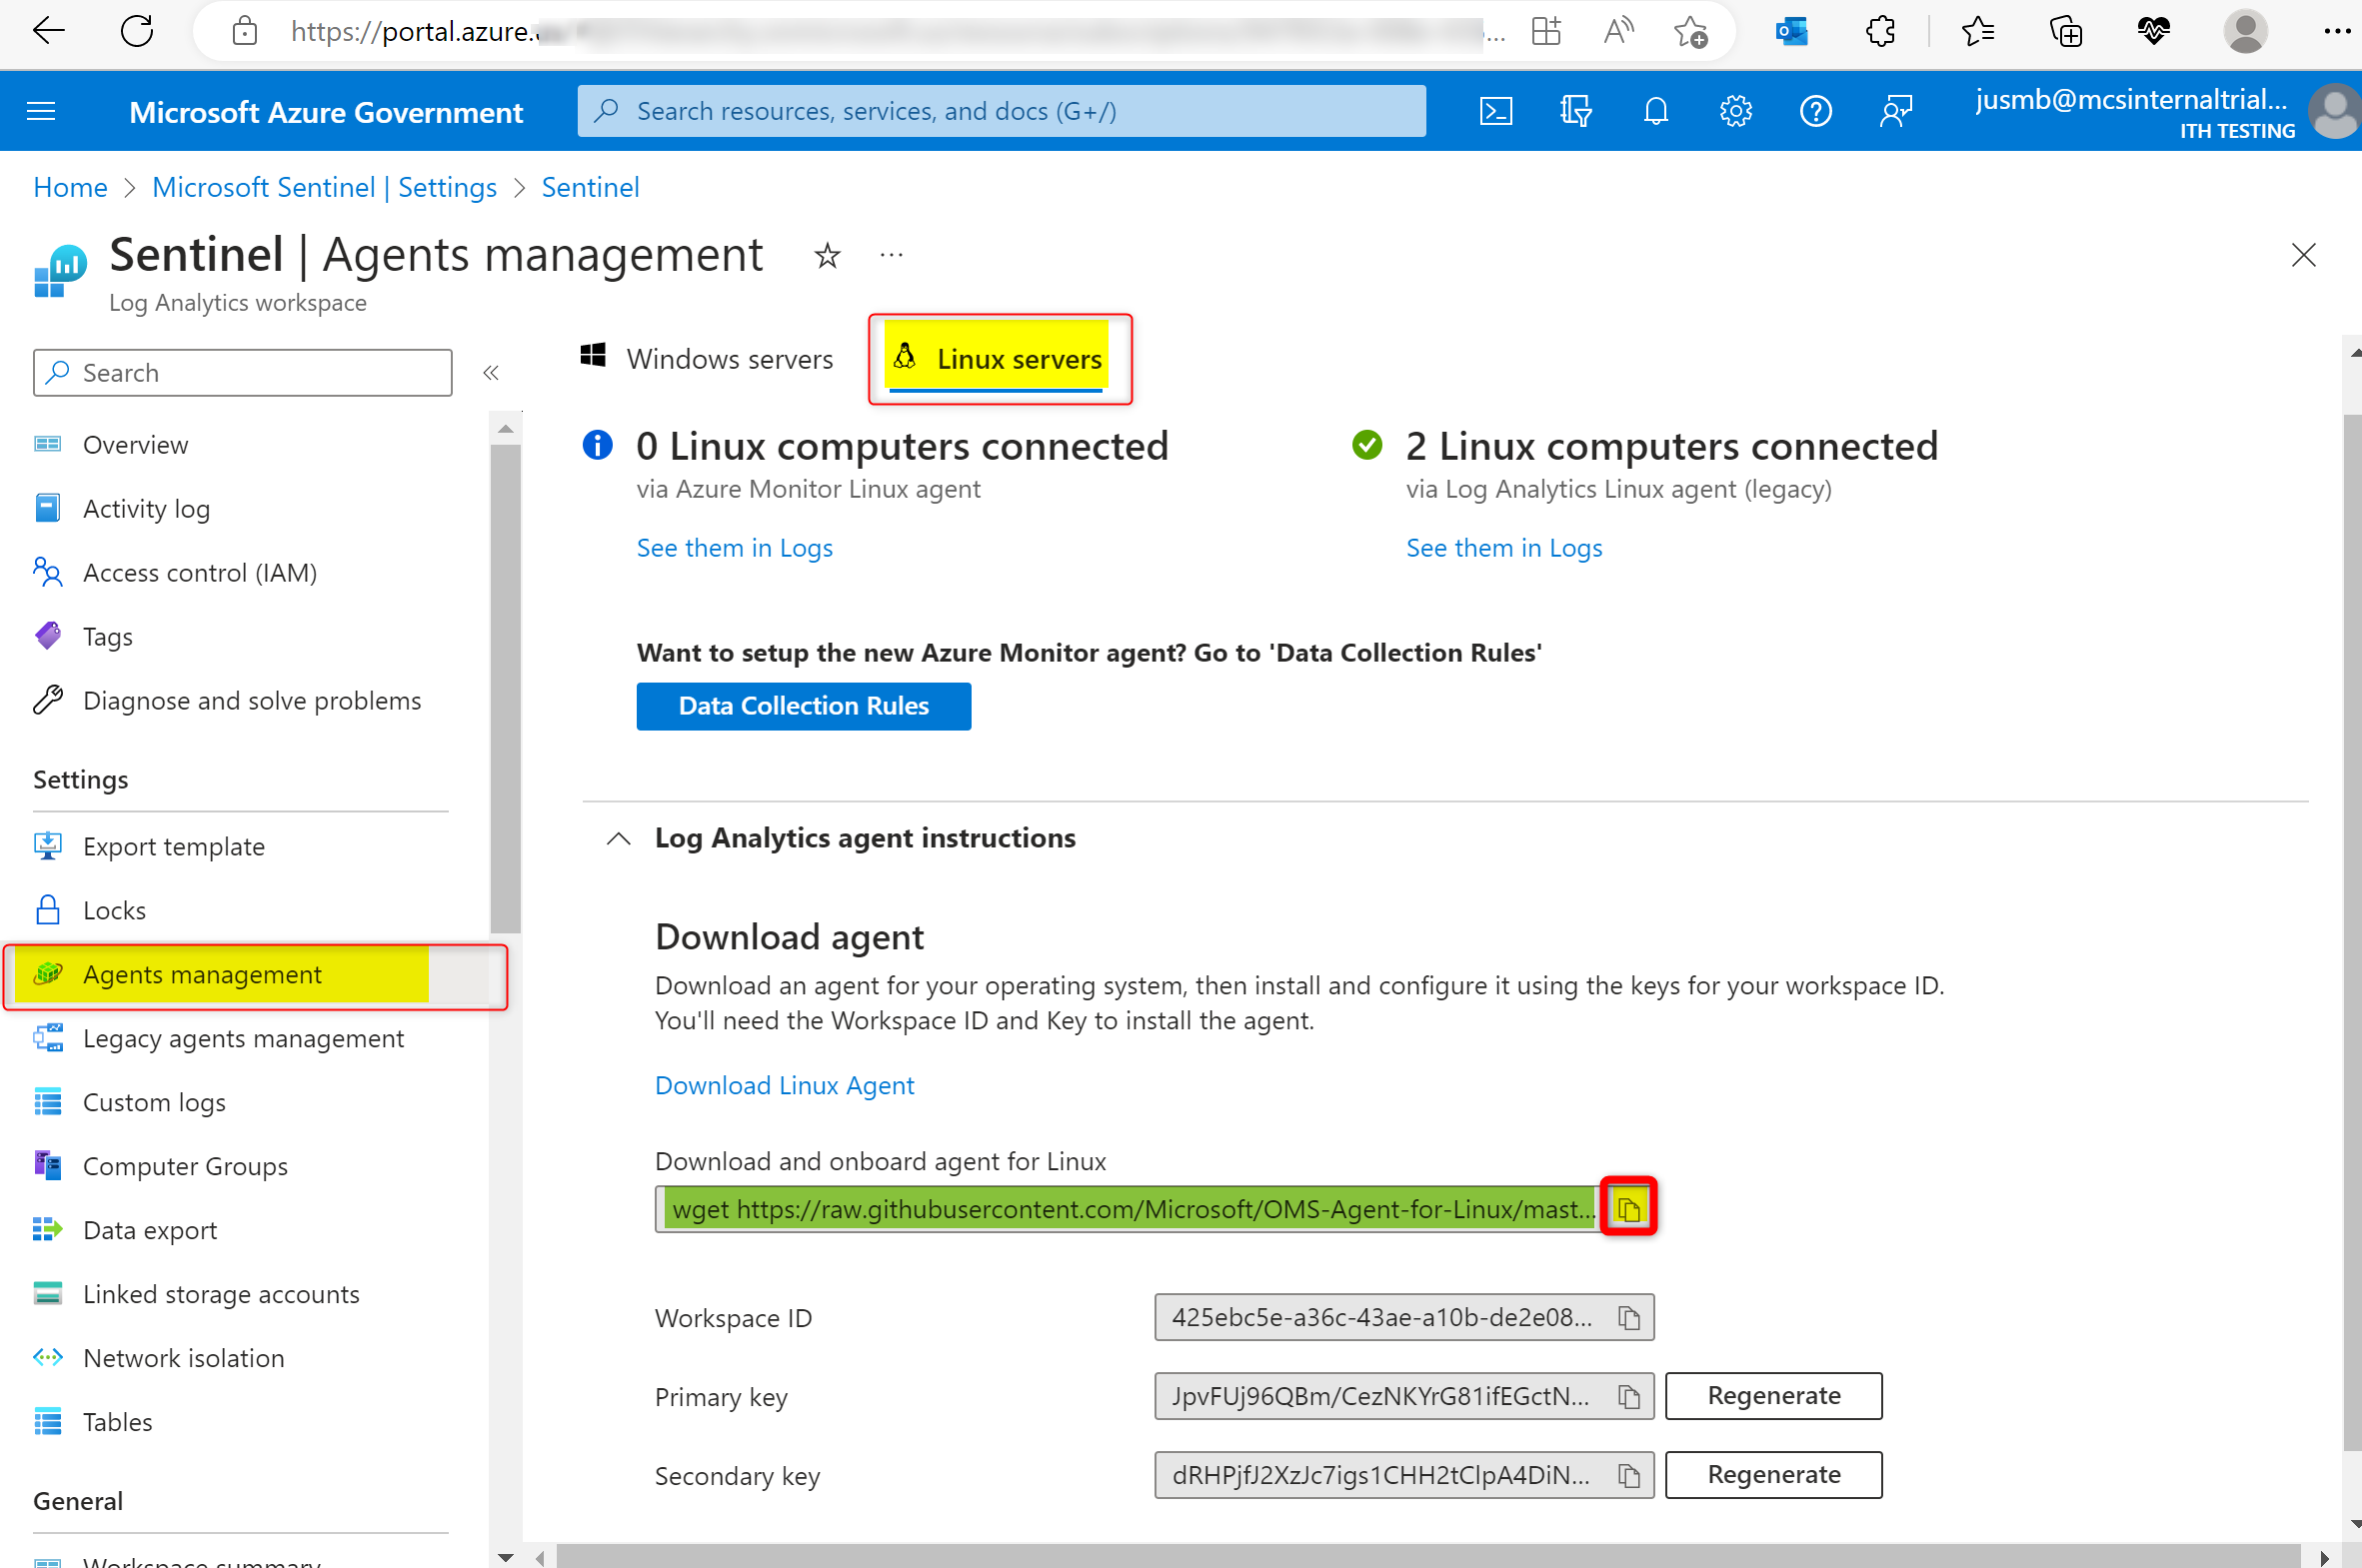Open Access control (IAM)
This screenshot has width=2362, height=1568.
tap(200, 573)
